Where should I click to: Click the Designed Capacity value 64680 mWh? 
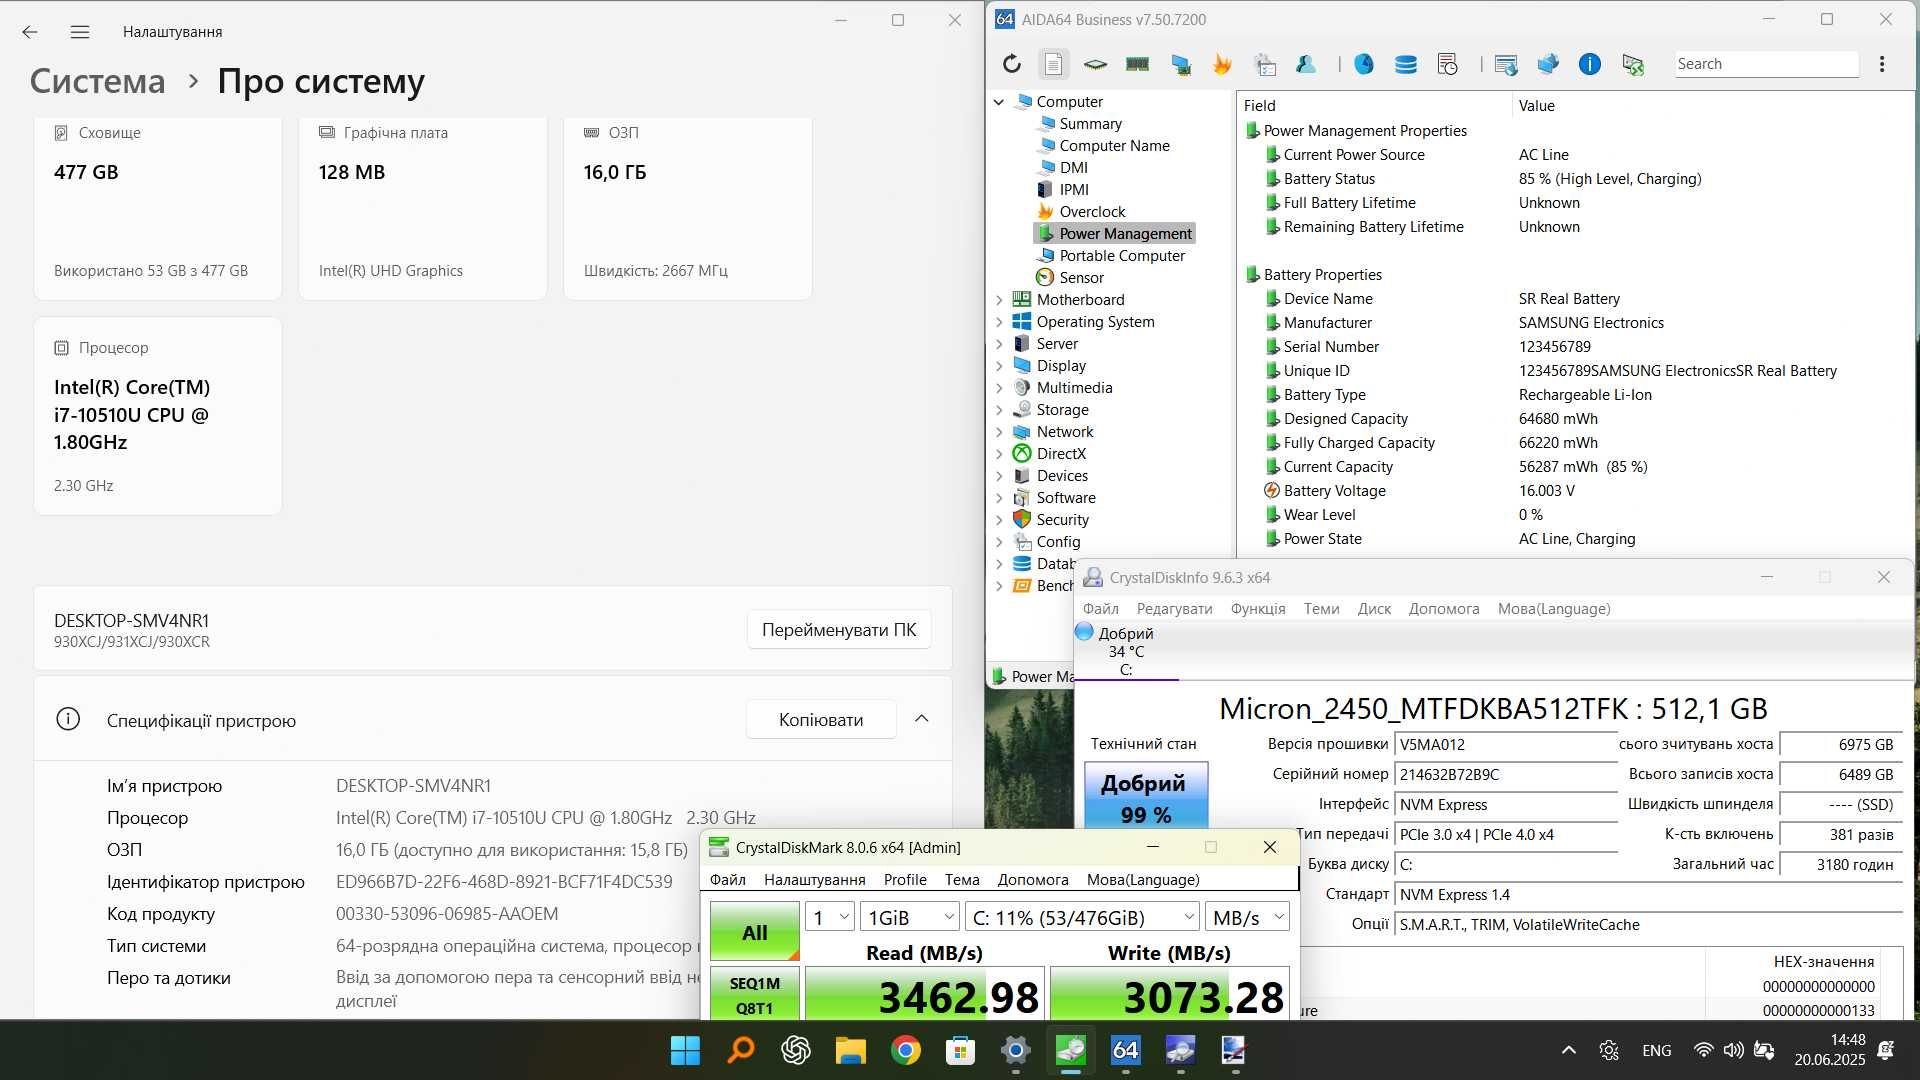coord(1558,419)
